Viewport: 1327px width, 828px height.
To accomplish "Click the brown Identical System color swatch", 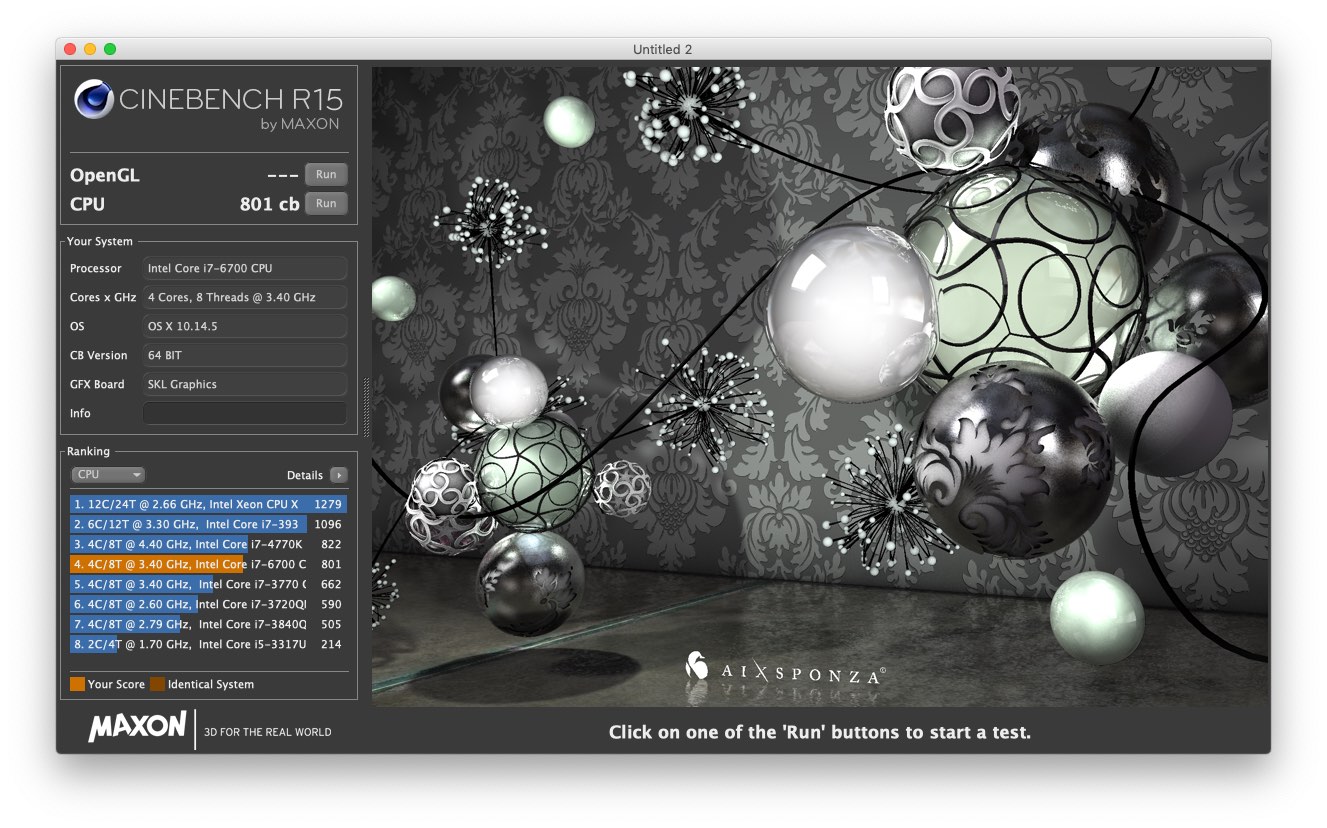I will pyautogui.click(x=157, y=684).
